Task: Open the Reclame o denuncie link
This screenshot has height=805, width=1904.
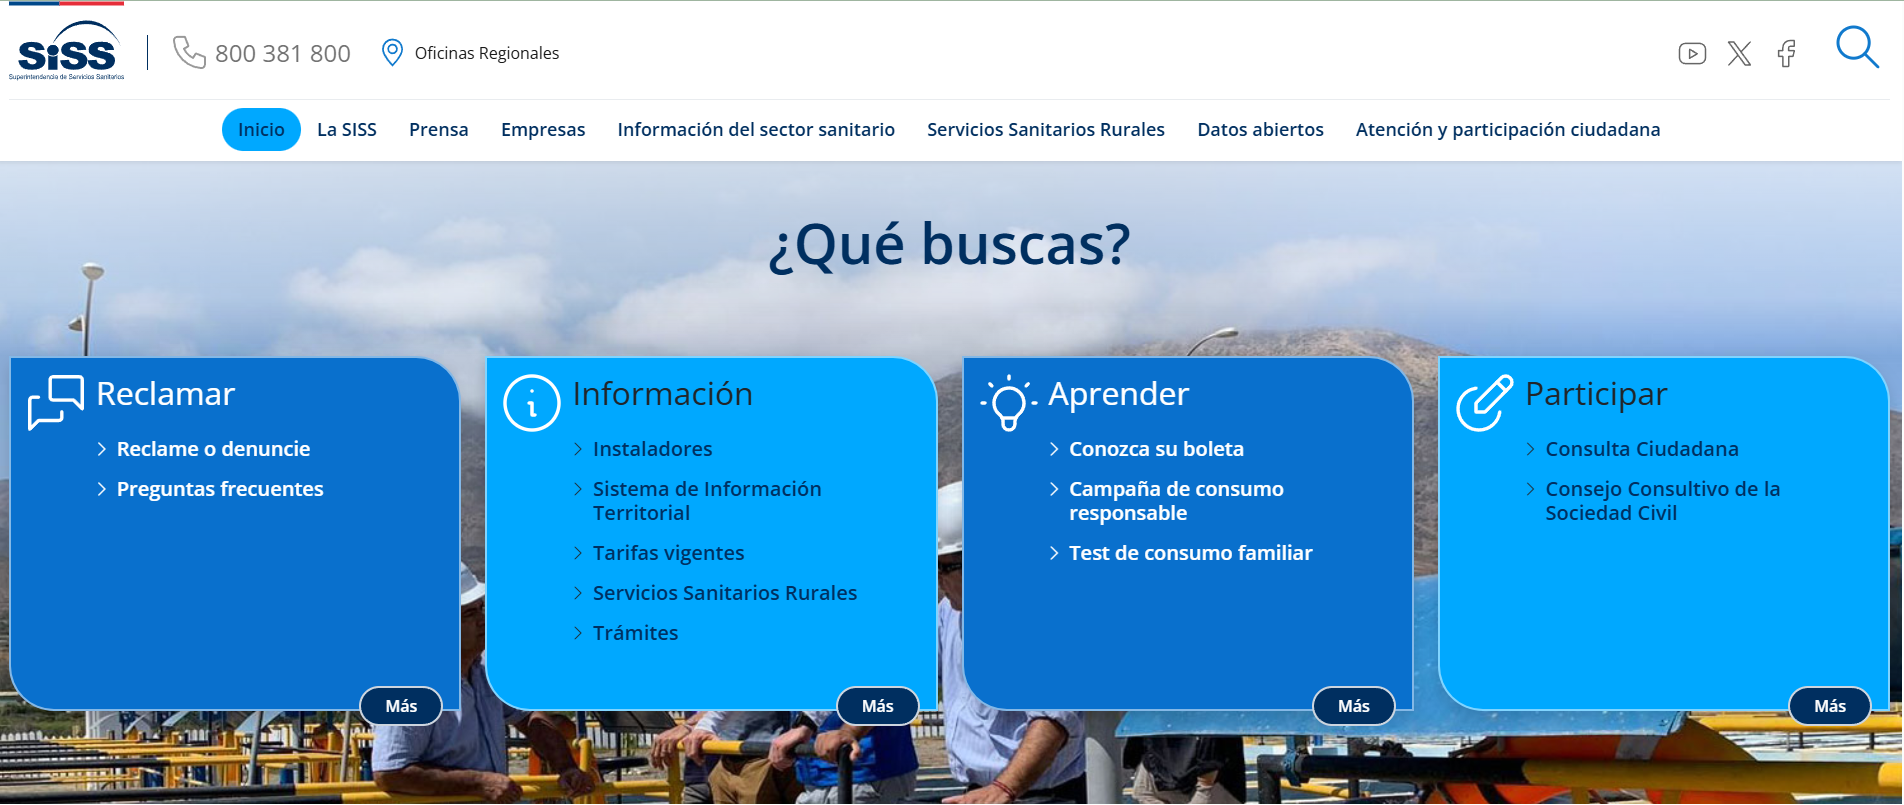Action: (213, 449)
